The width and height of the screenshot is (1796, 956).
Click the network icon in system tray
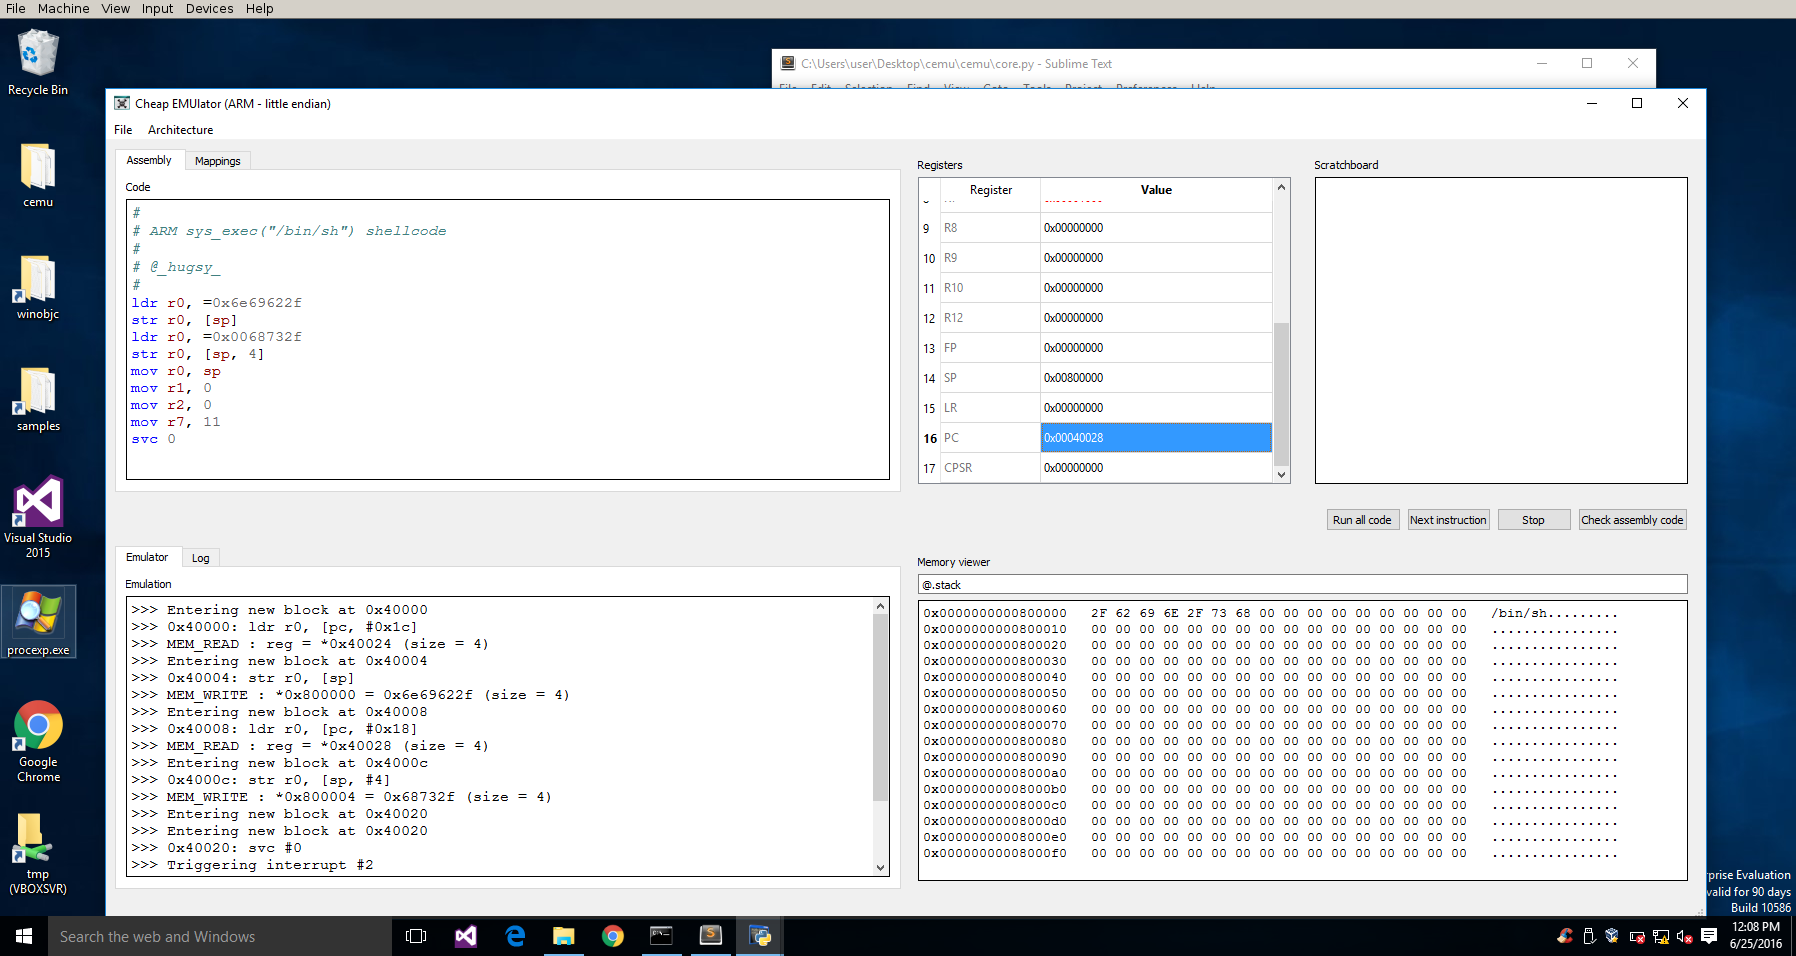(x=1661, y=937)
